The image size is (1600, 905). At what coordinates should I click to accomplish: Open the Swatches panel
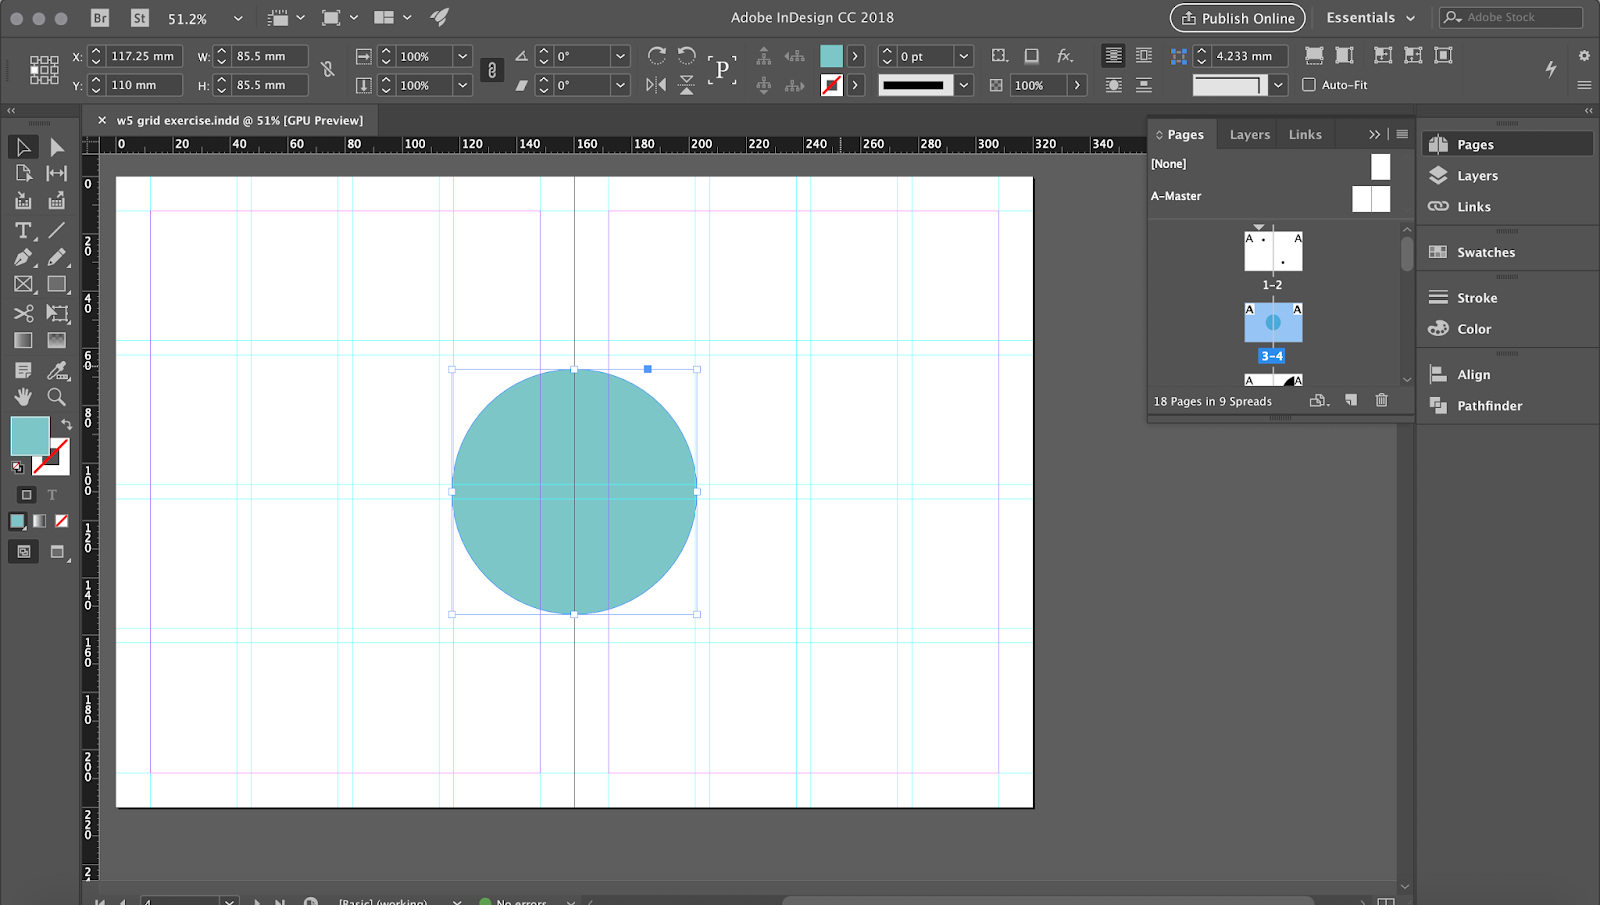(1484, 252)
